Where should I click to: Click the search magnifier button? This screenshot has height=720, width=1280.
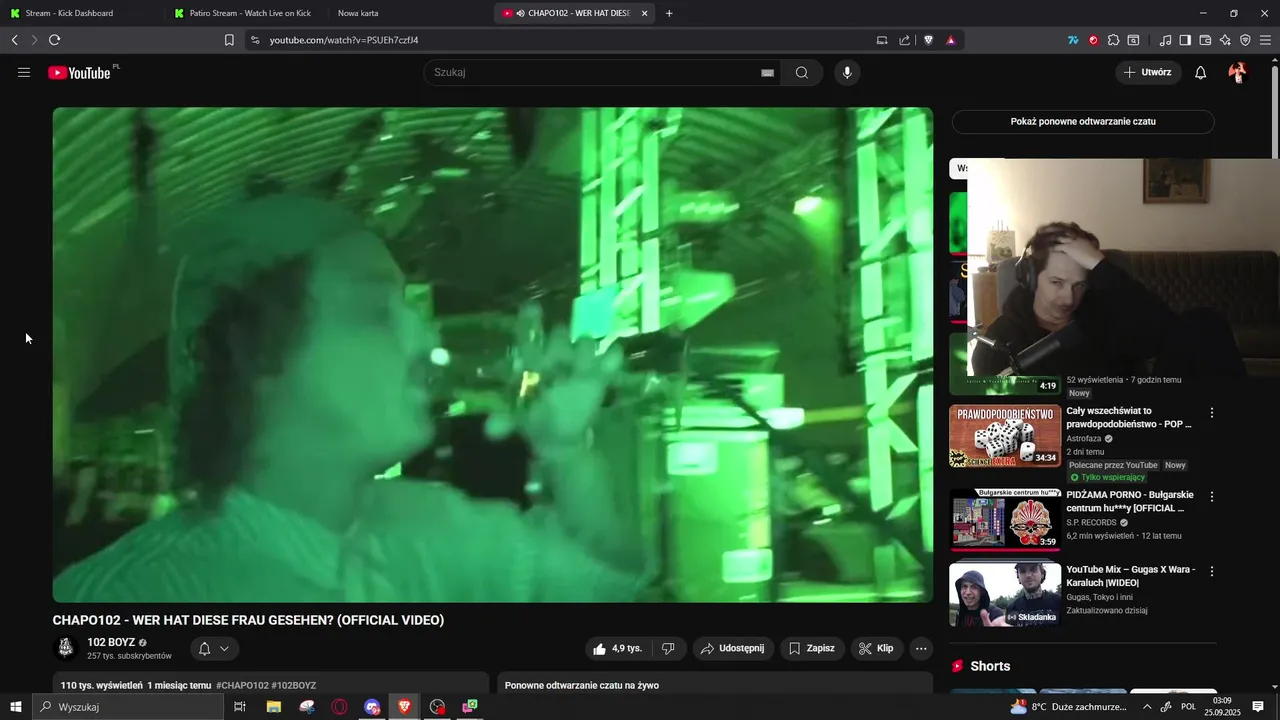(x=802, y=73)
